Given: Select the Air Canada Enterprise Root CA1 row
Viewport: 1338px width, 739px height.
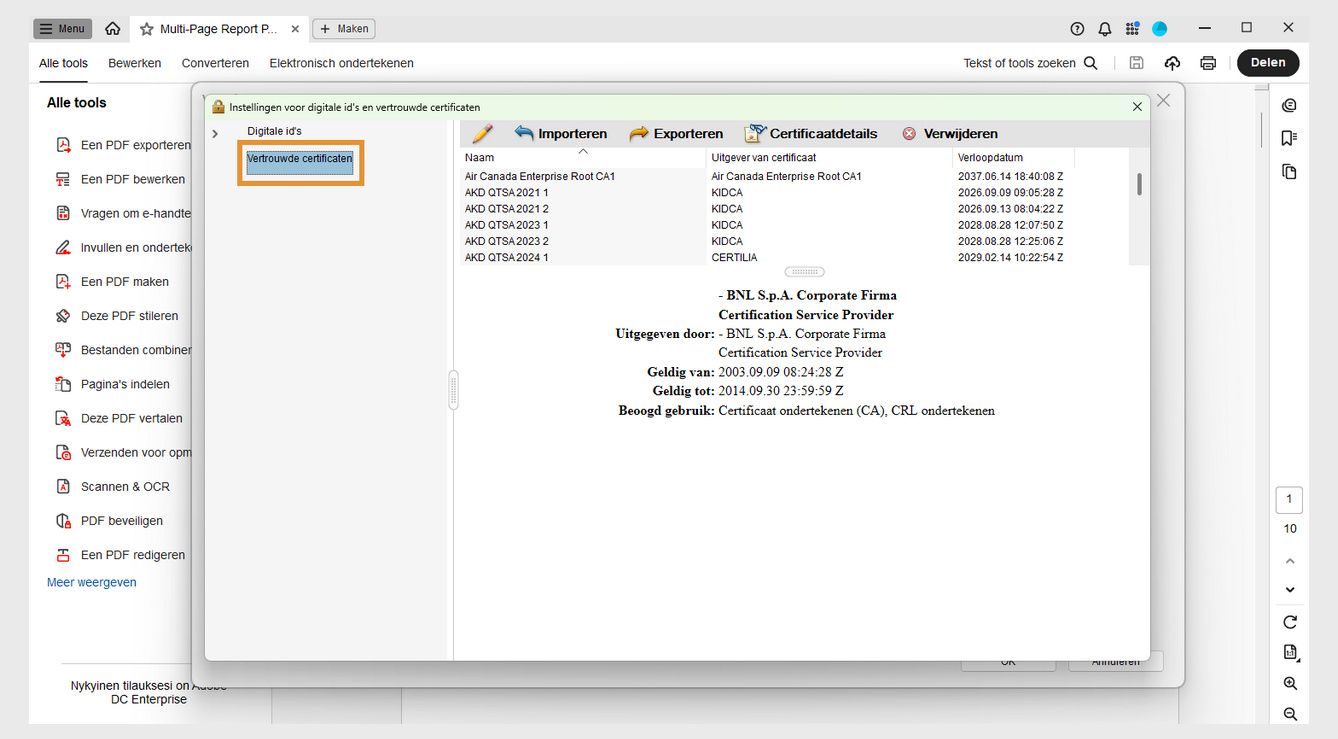Looking at the screenshot, I should point(794,176).
